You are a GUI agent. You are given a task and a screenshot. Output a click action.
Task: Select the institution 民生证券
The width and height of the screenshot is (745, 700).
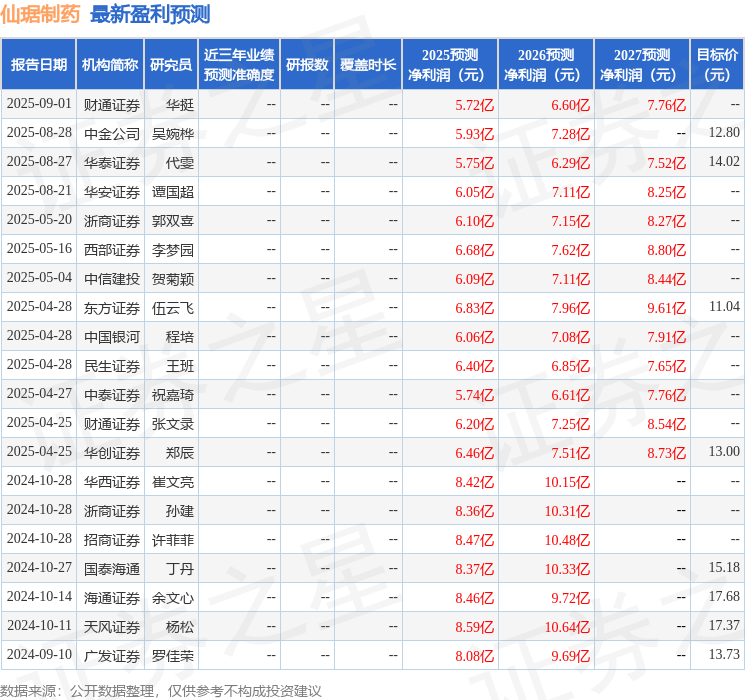click(112, 365)
